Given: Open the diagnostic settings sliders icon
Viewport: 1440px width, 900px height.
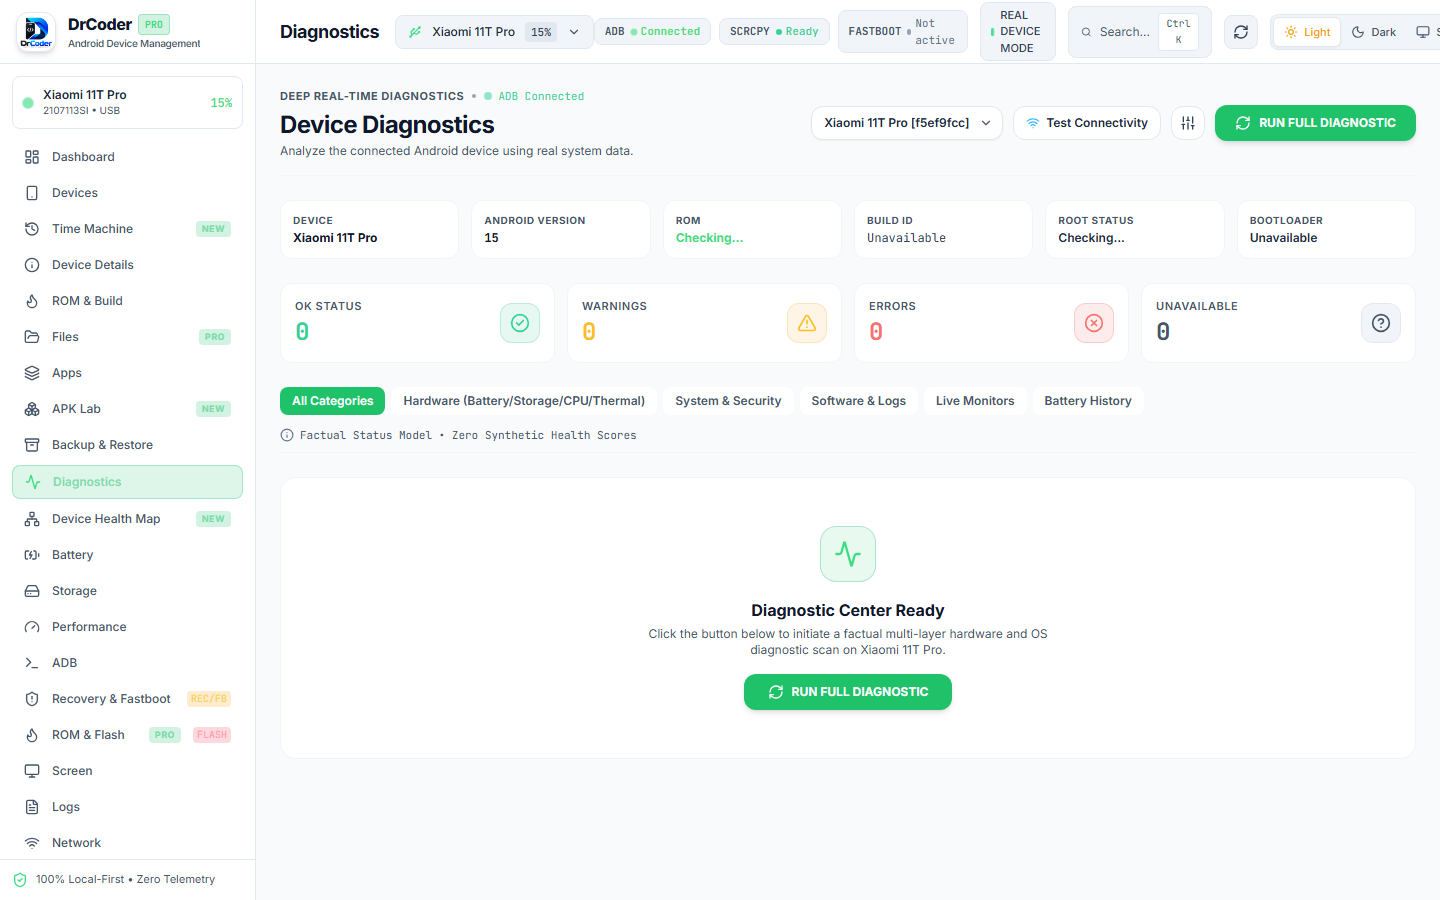Looking at the screenshot, I should pyautogui.click(x=1188, y=123).
